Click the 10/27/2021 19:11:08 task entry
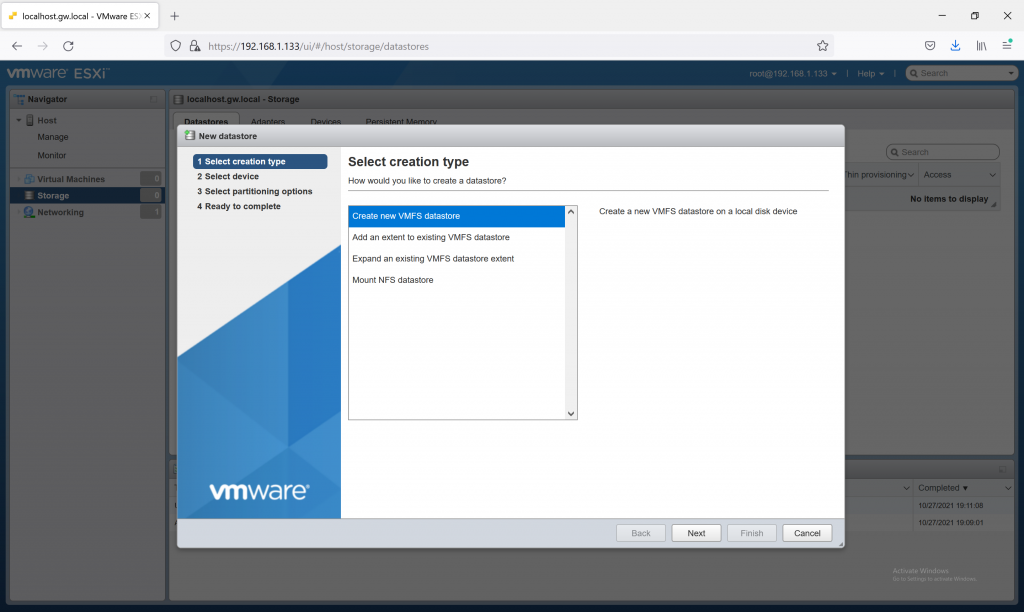1024x612 pixels. click(x=950, y=506)
